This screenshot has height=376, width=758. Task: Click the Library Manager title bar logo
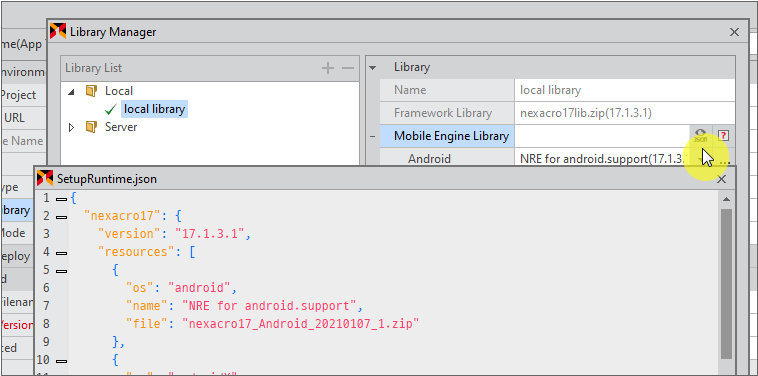coord(58,31)
